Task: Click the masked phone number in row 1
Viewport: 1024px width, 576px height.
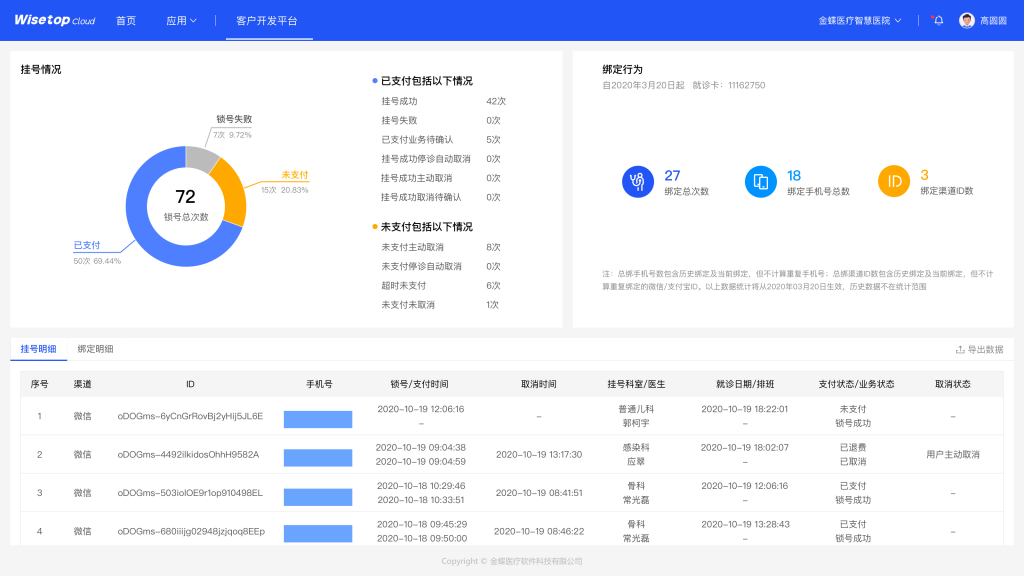Action: [x=318, y=418]
